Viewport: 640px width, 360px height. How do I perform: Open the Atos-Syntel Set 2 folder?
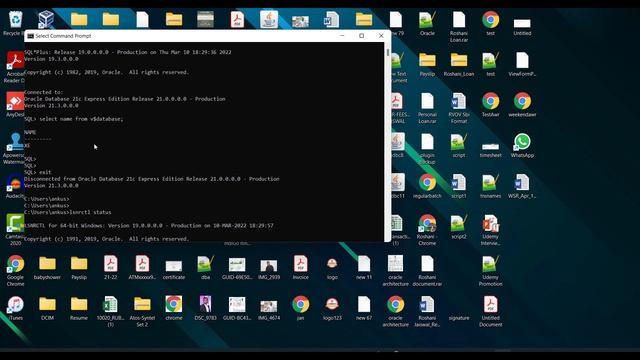tap(142, 311)
